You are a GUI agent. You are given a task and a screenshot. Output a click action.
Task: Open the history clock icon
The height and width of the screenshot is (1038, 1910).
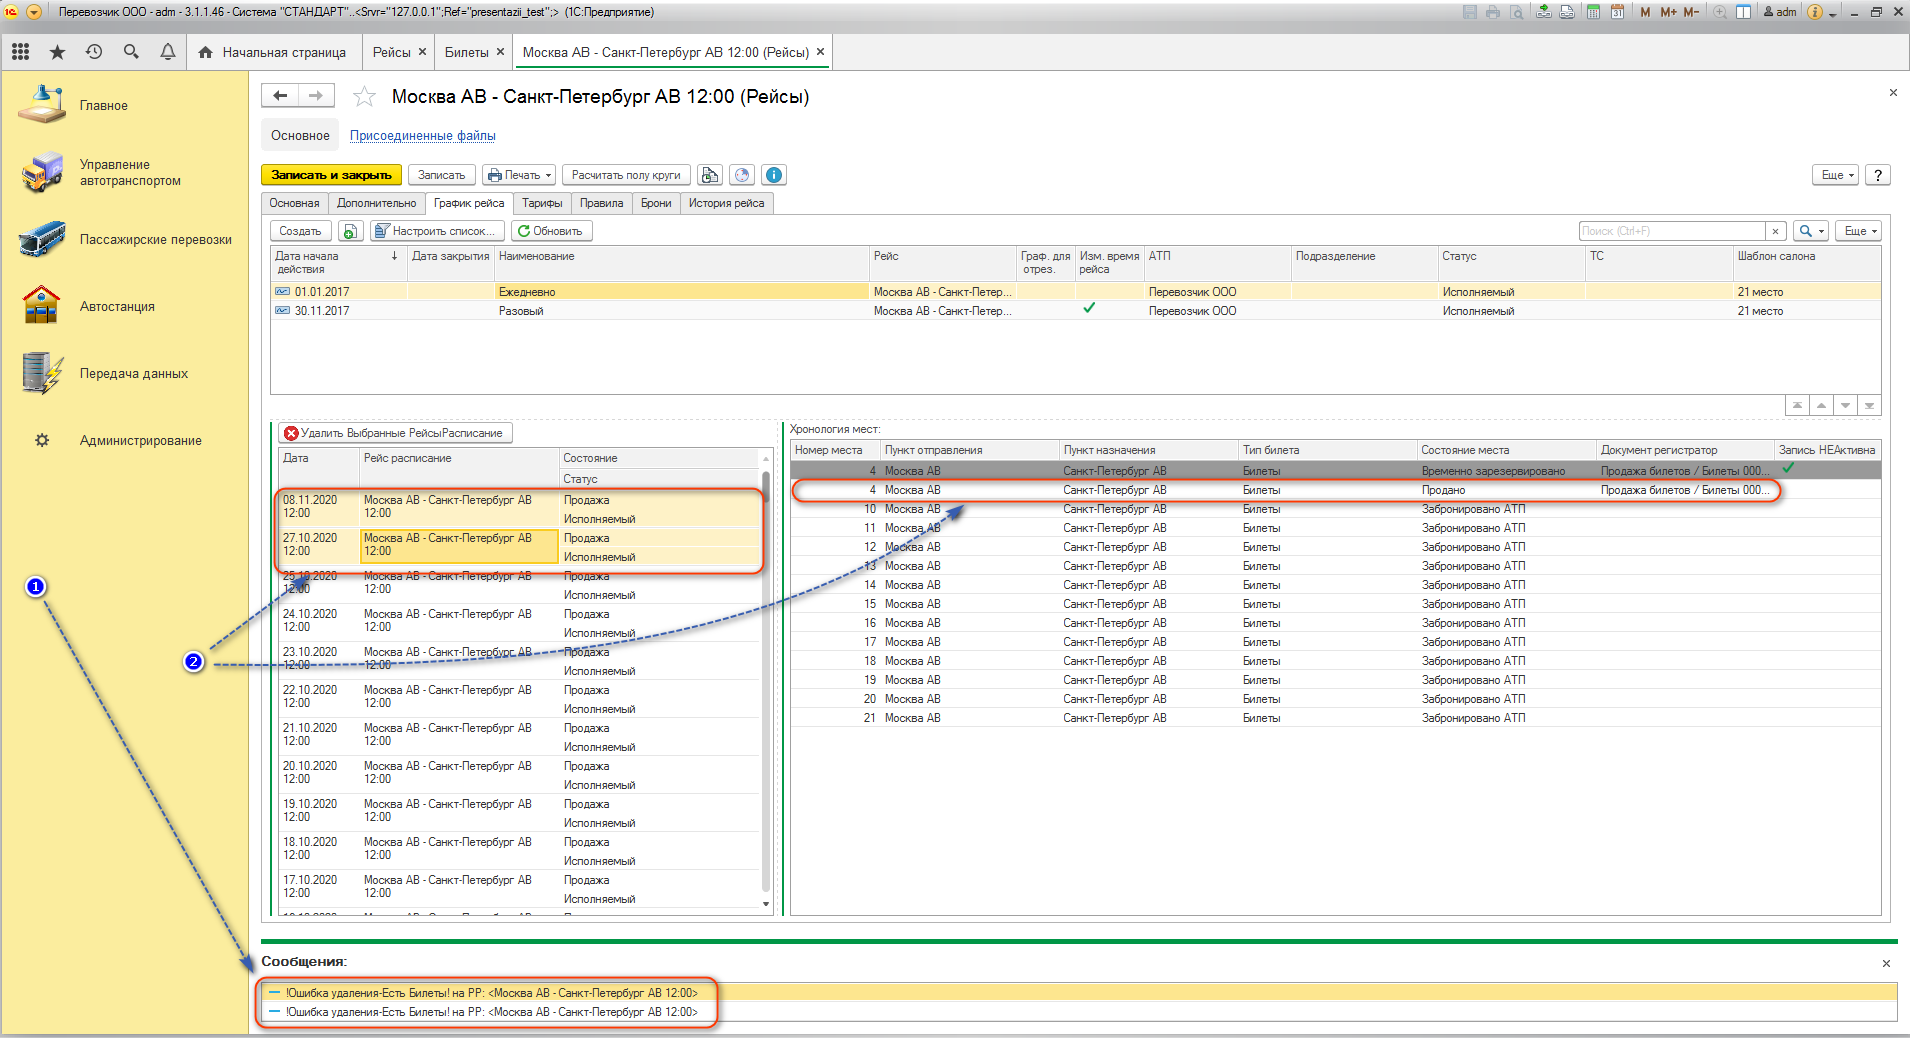pos(94,52)
